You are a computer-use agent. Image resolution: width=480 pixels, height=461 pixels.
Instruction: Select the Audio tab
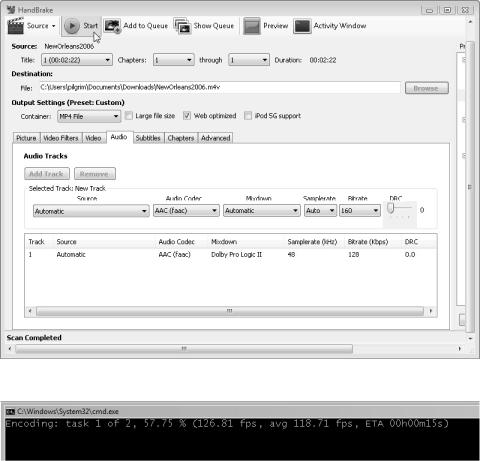119,137
